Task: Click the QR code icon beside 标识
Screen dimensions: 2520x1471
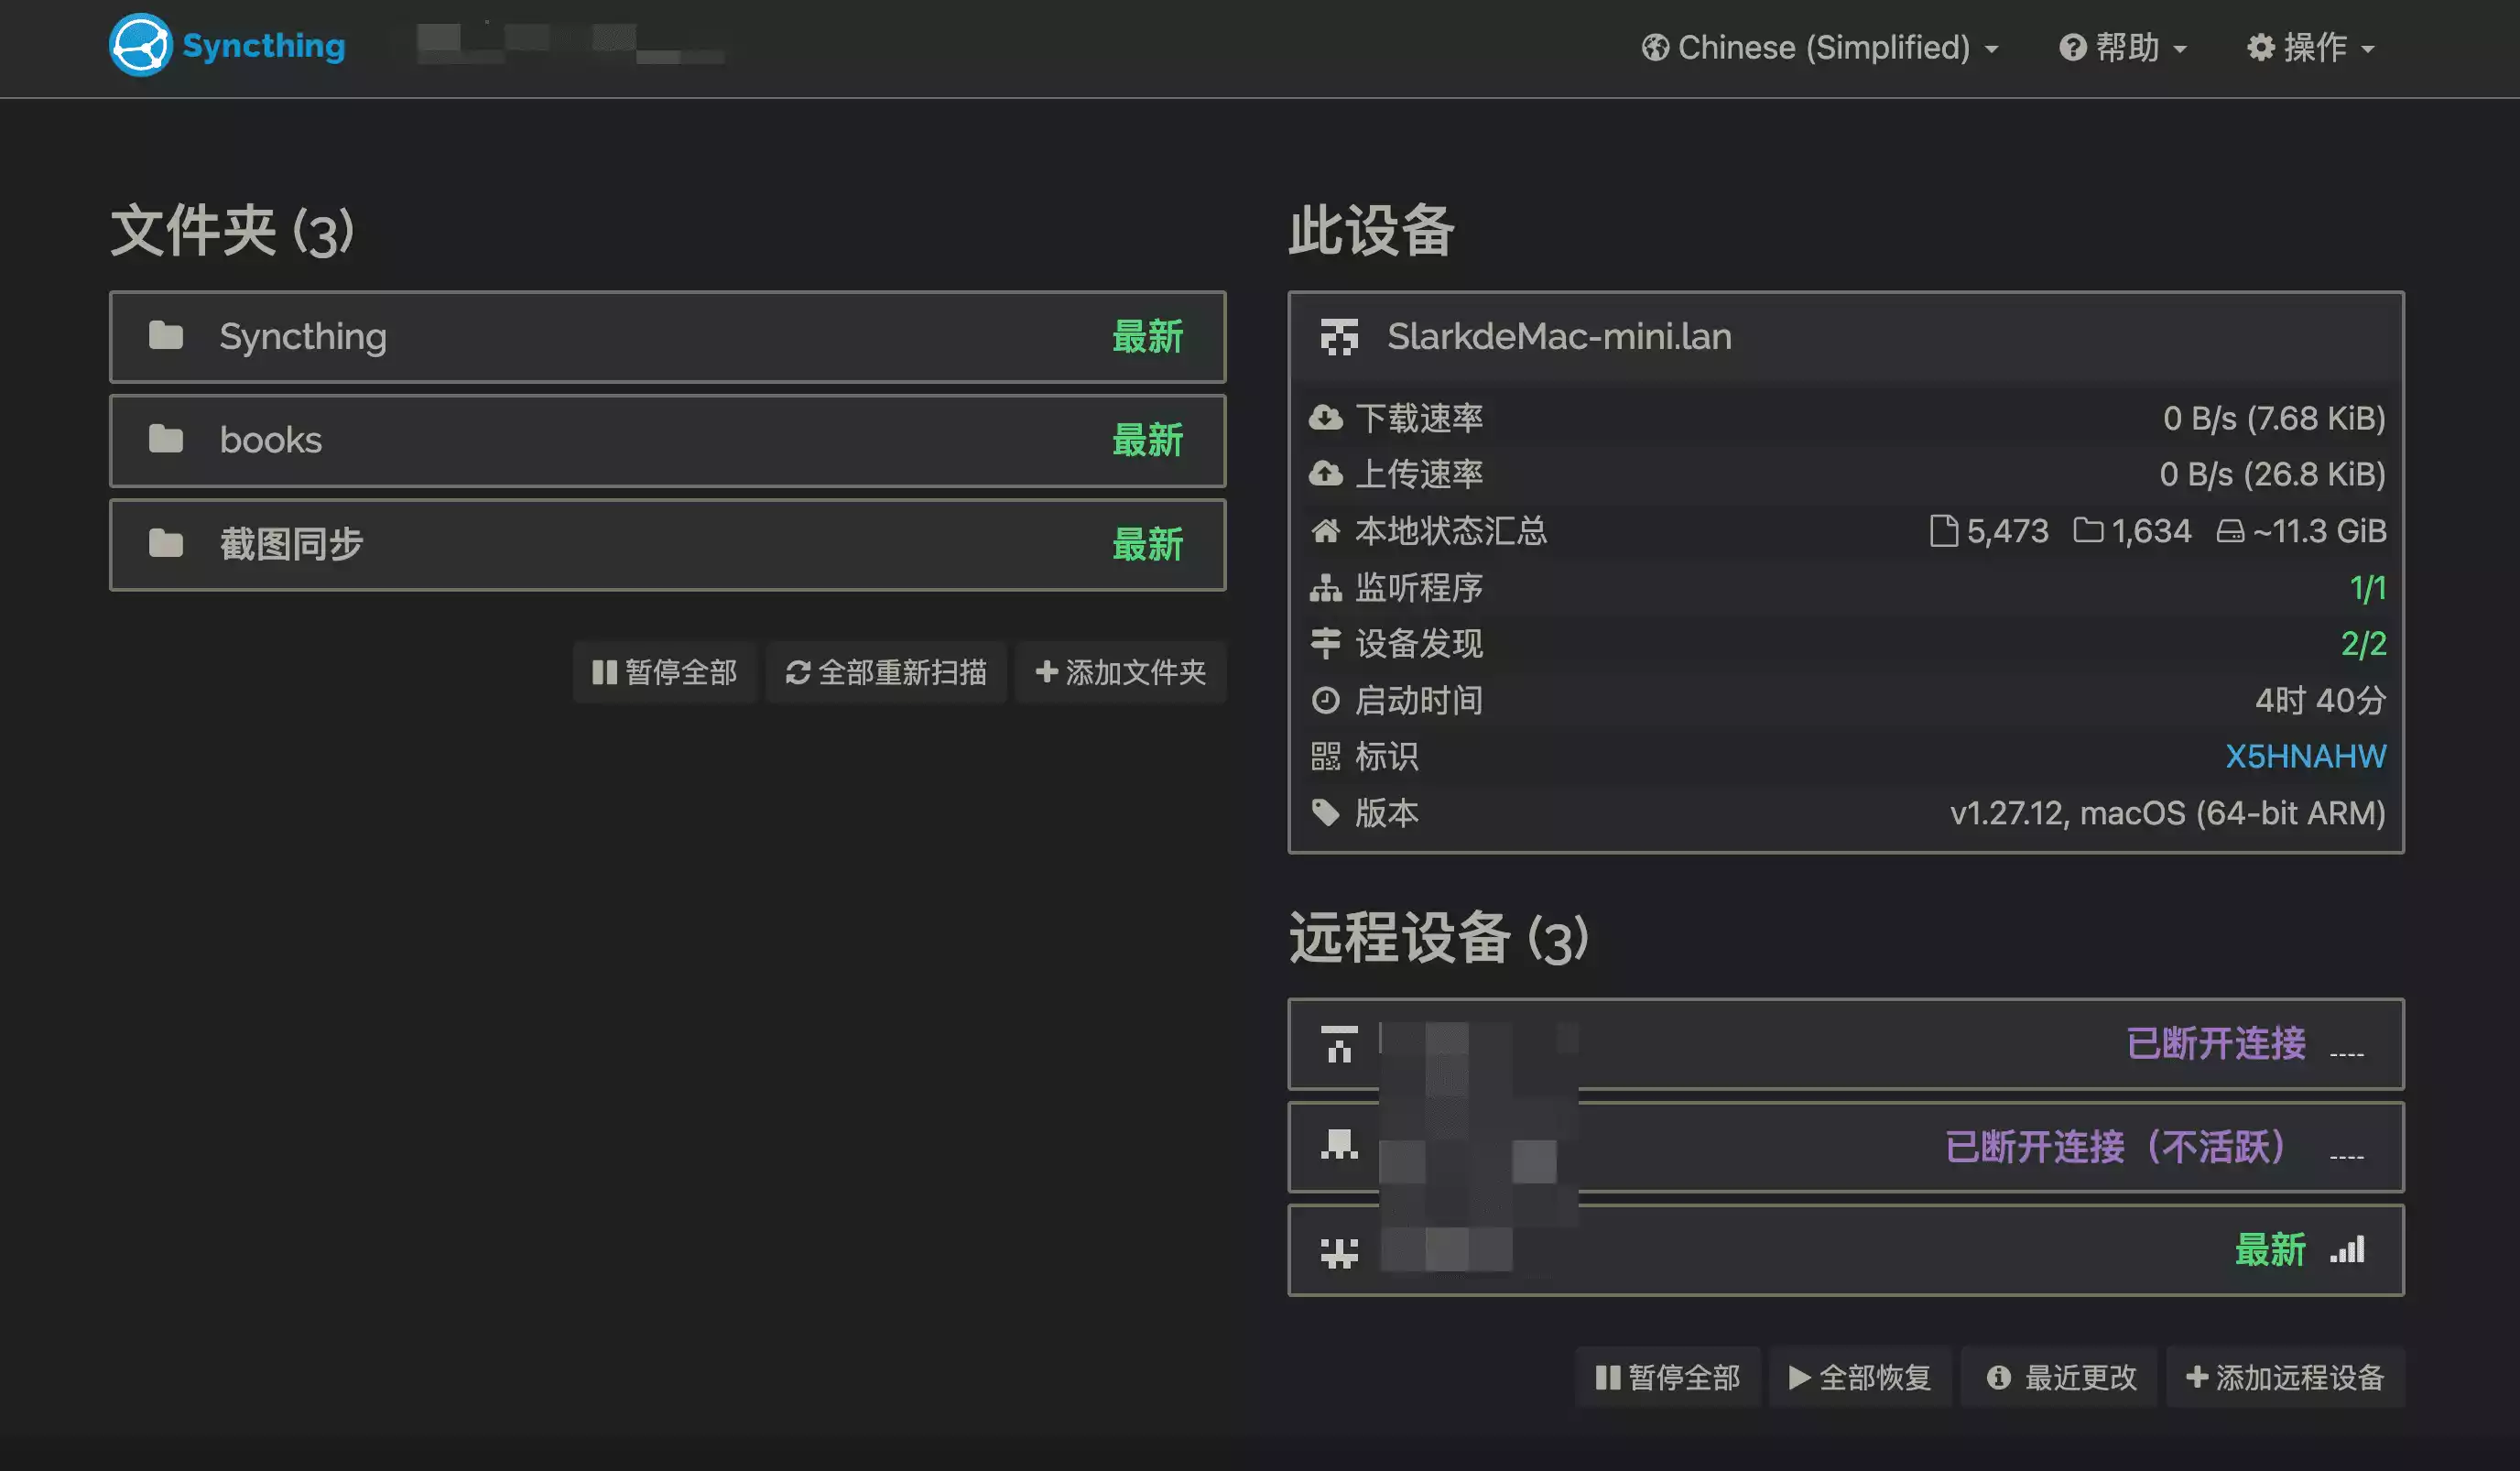Action: click(1326, 757)
